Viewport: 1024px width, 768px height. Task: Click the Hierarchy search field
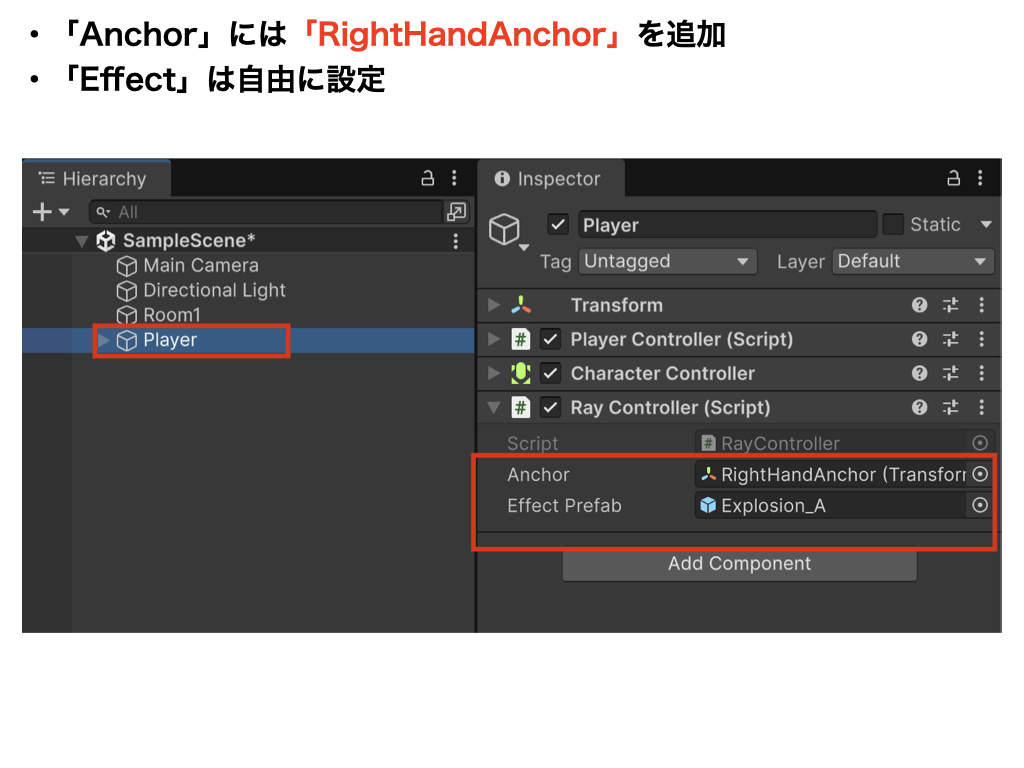tap(270, 212)
